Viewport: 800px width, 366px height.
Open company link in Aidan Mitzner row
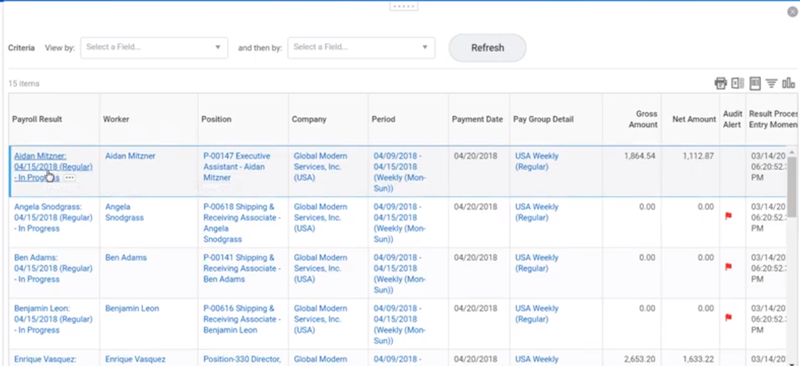point(320,167)
